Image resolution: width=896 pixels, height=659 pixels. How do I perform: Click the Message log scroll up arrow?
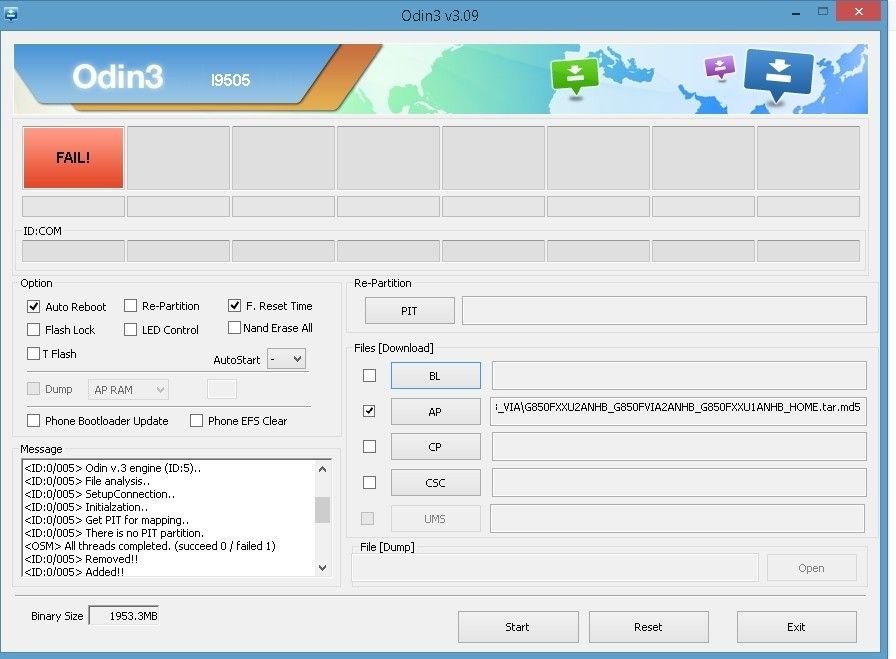[322, 469]
